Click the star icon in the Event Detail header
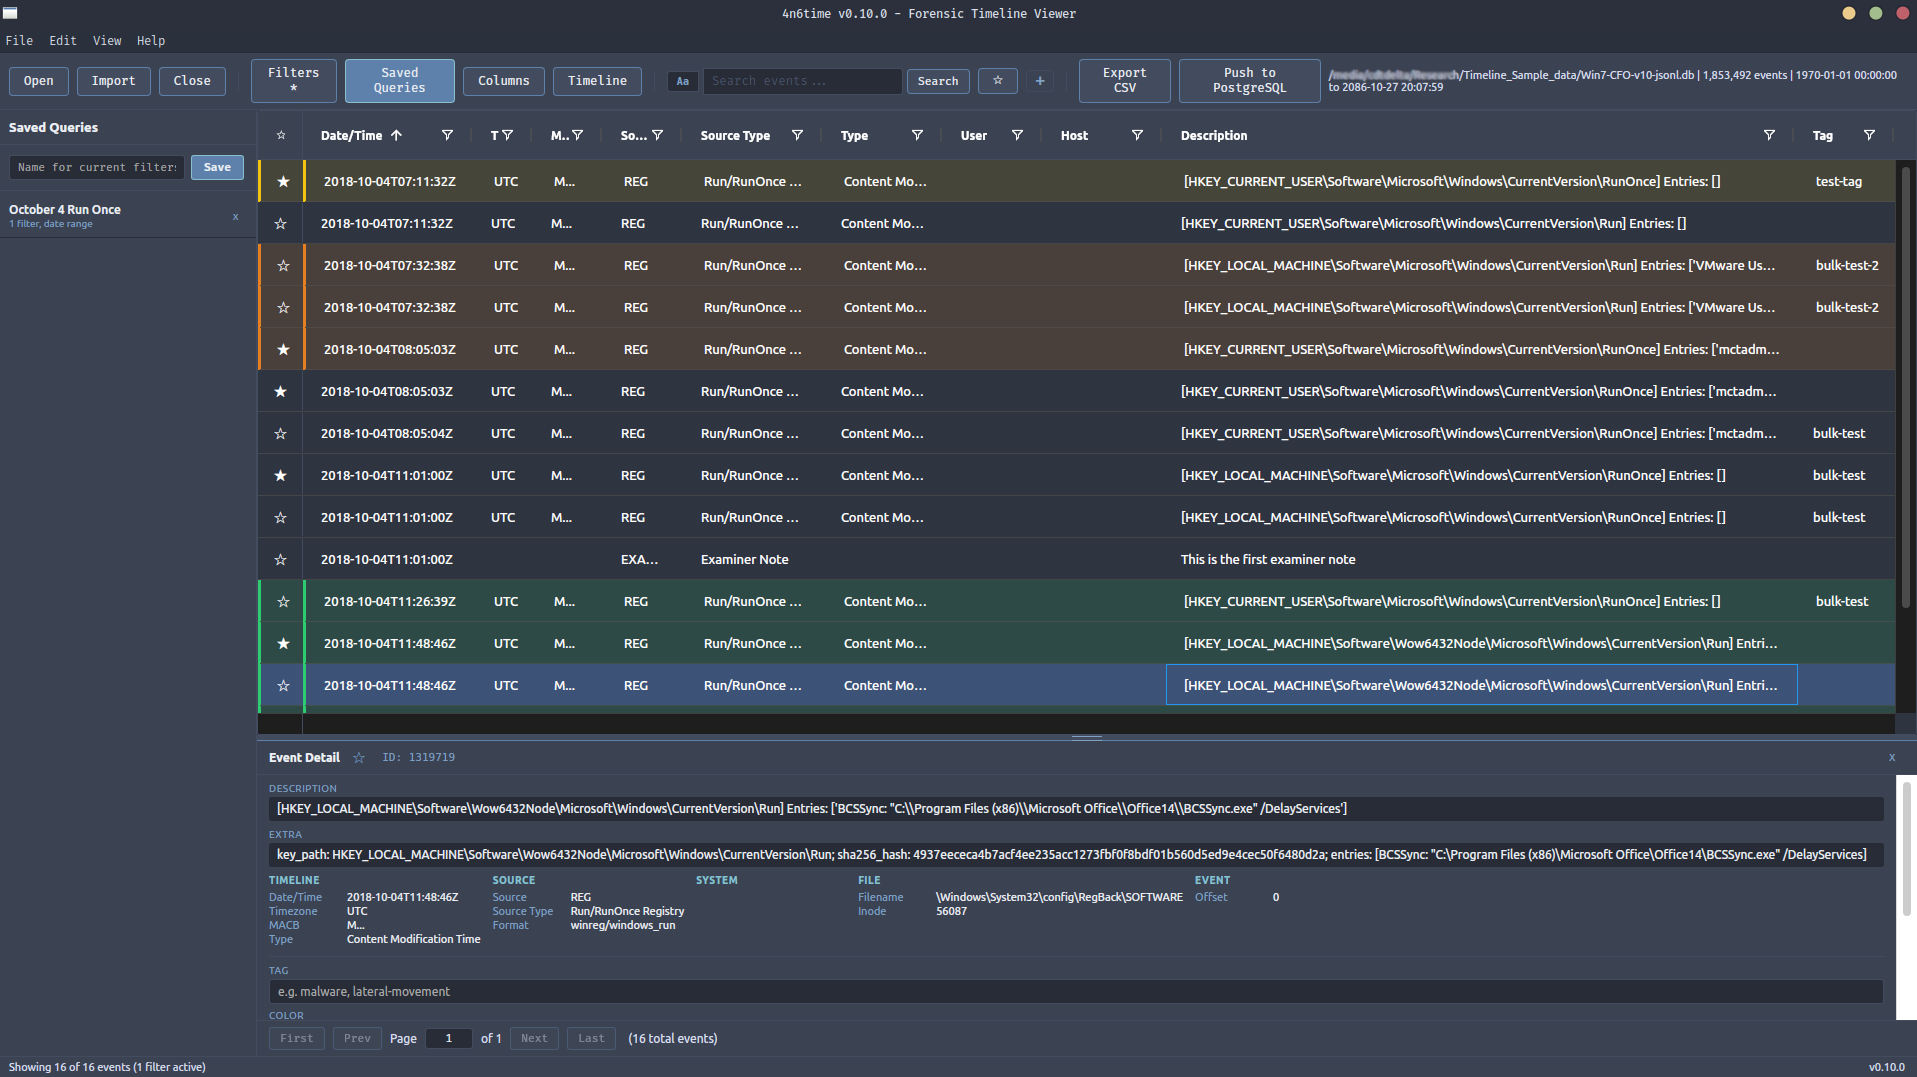The height and width of the screenshot is (1077, 1917). [359, 758]
